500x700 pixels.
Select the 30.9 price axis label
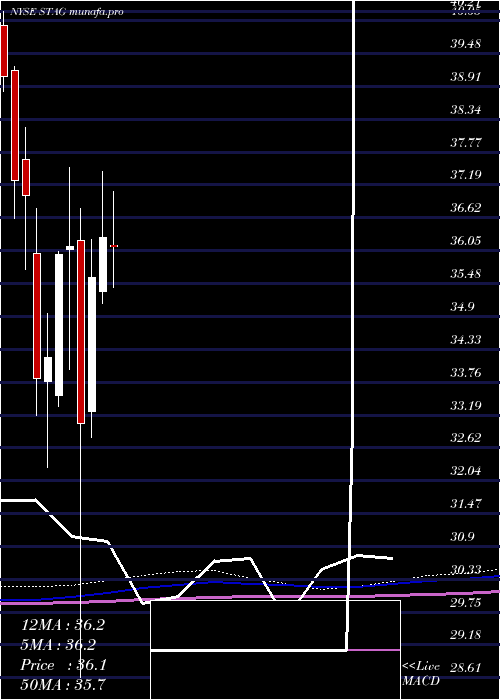click(462, 537)
